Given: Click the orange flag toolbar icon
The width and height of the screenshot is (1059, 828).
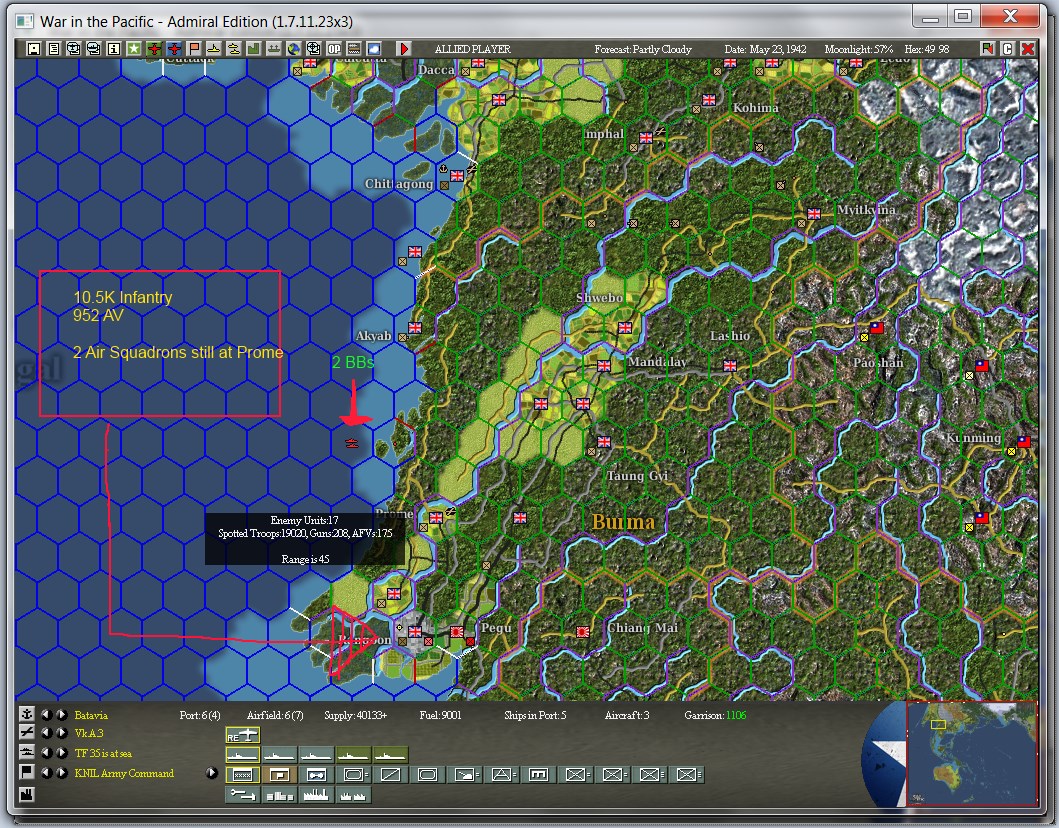Looking at the screenshot, I should click(x=194, y=49).
